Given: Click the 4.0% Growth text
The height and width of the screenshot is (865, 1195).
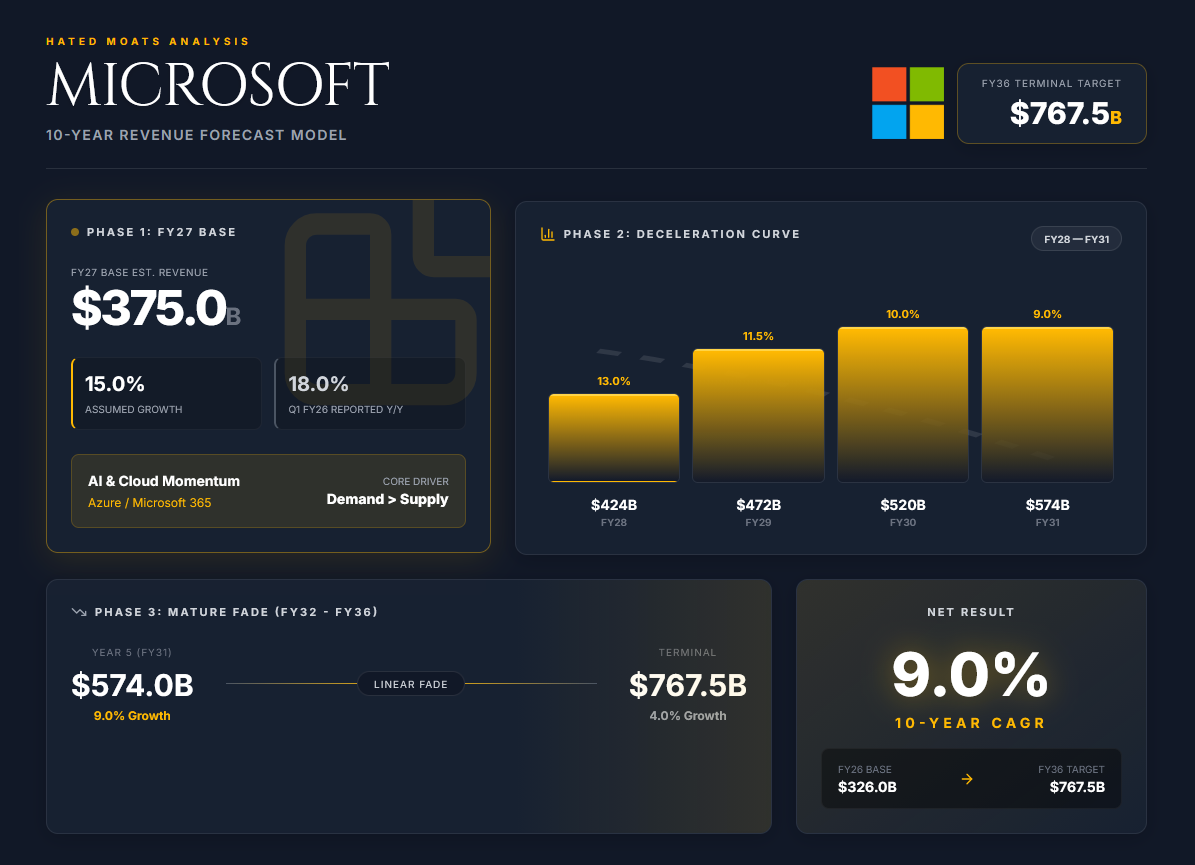Looking at the screenshot, I should pyautogui.click(x=687, y=716).
